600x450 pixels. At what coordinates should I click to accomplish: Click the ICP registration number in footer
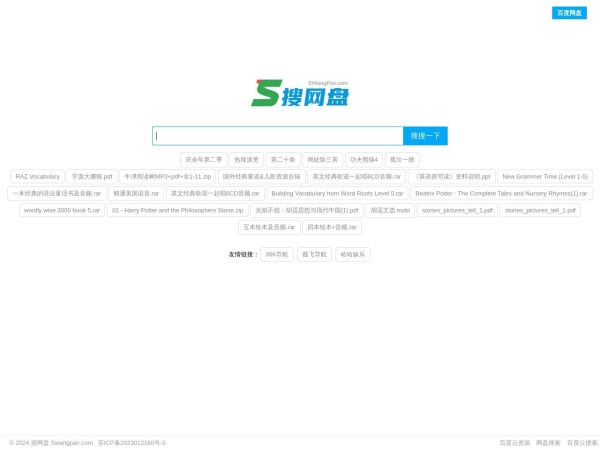132,442
